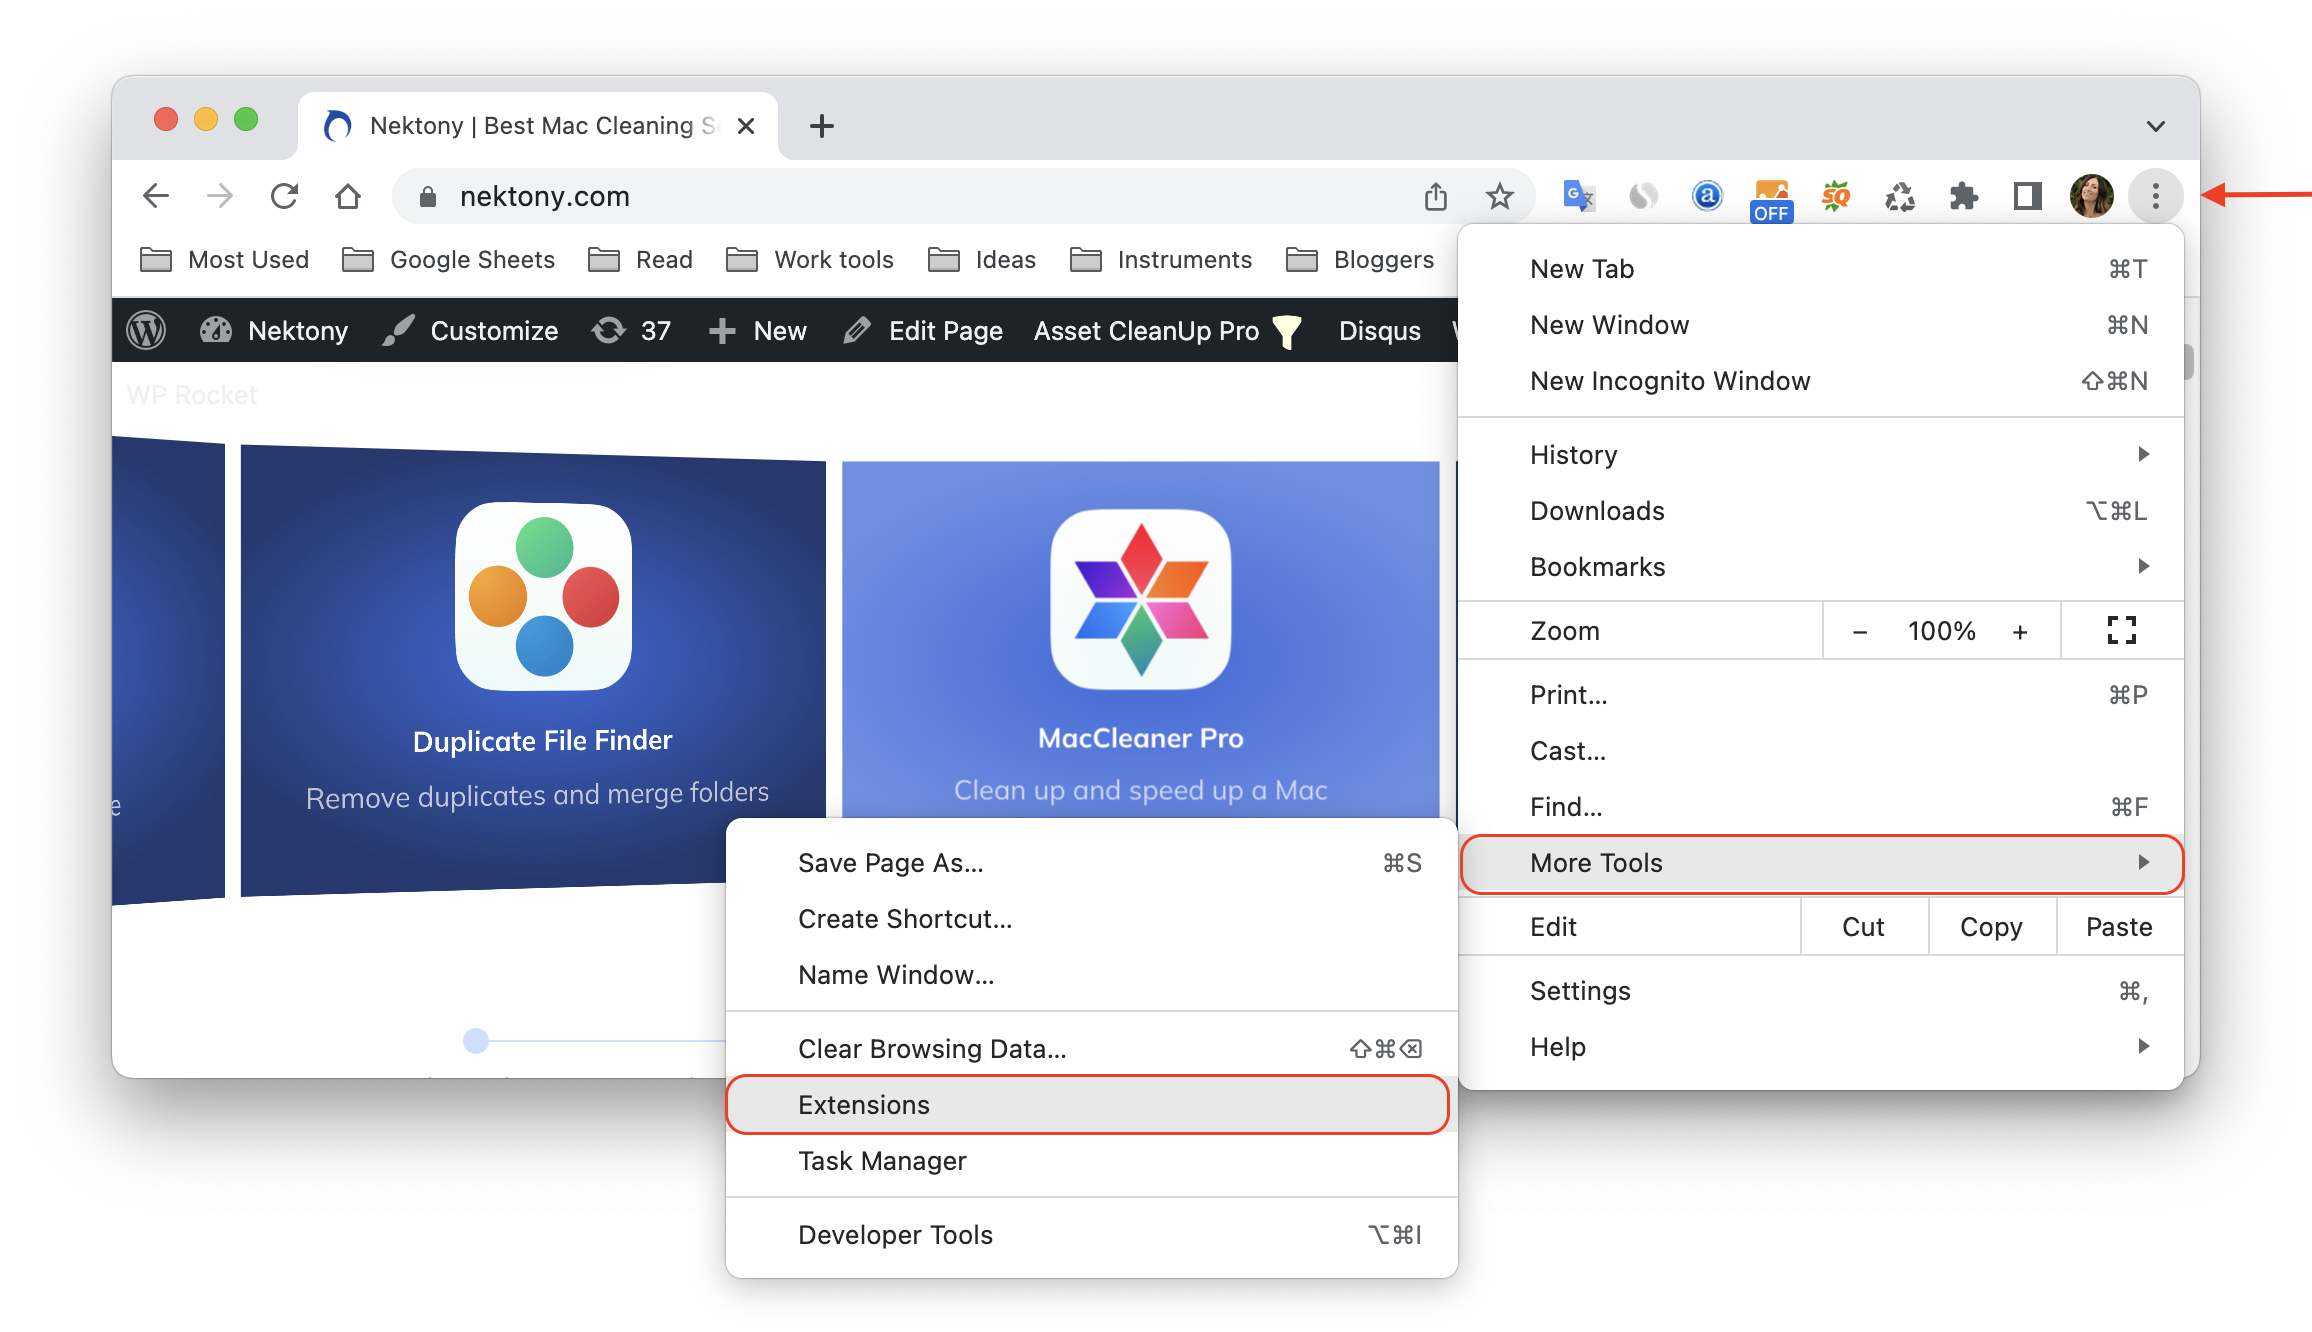Choose Find from the menu

pos(1821,807)
